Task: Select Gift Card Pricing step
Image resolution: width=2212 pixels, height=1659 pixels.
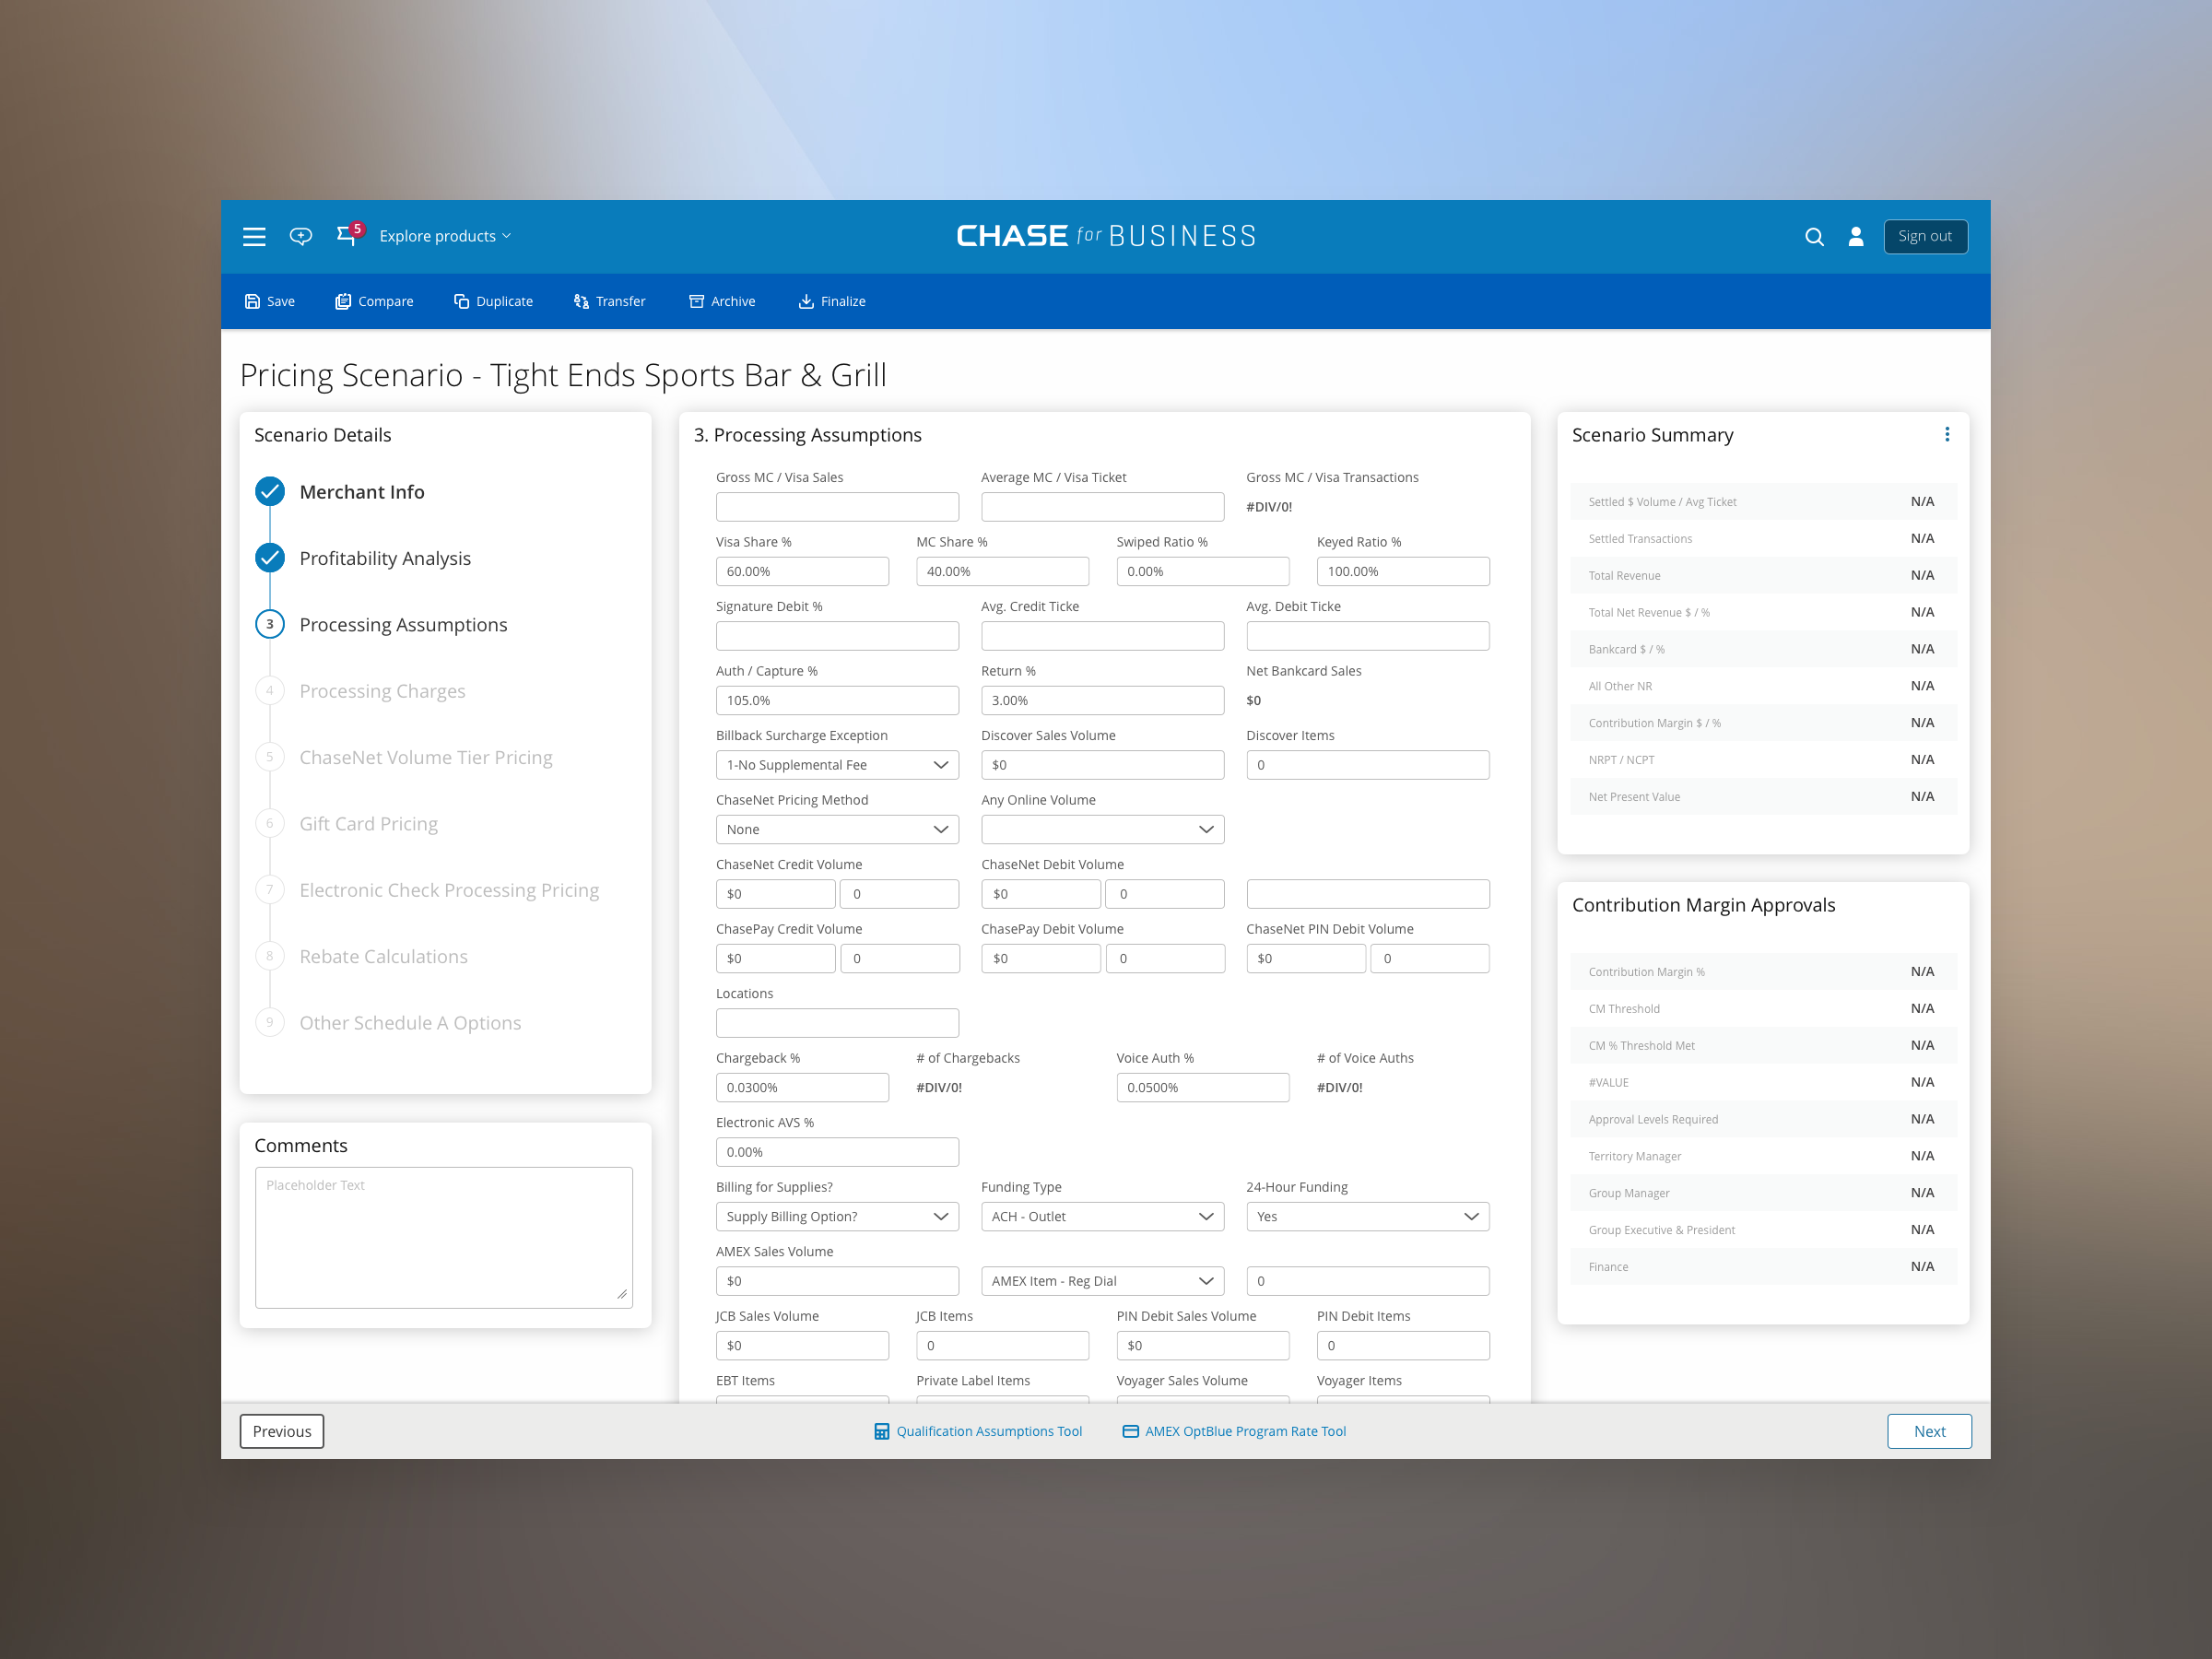Action: click(x=368, y=823)
